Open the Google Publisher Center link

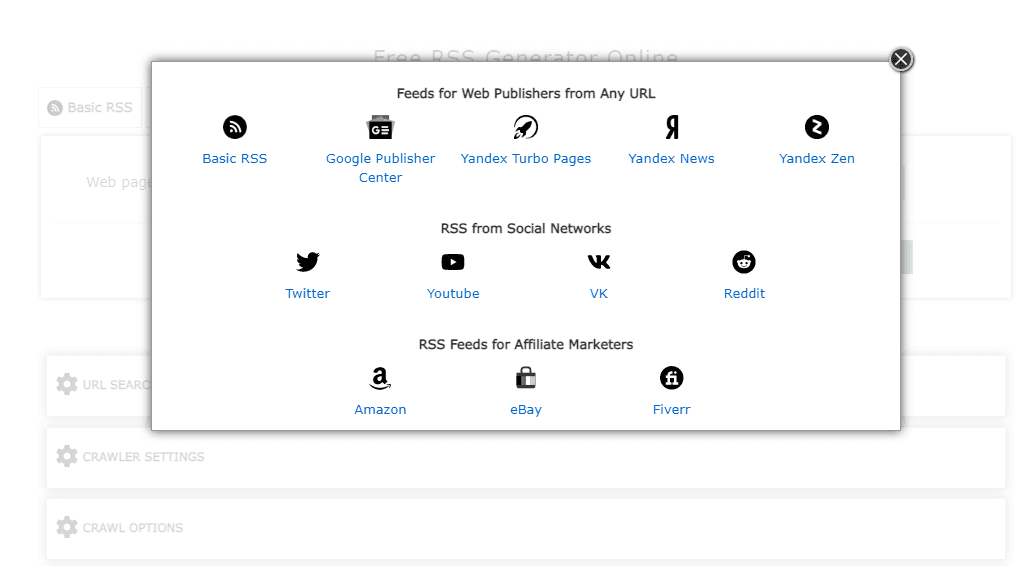pyautogui.click(x=380, y=168)
